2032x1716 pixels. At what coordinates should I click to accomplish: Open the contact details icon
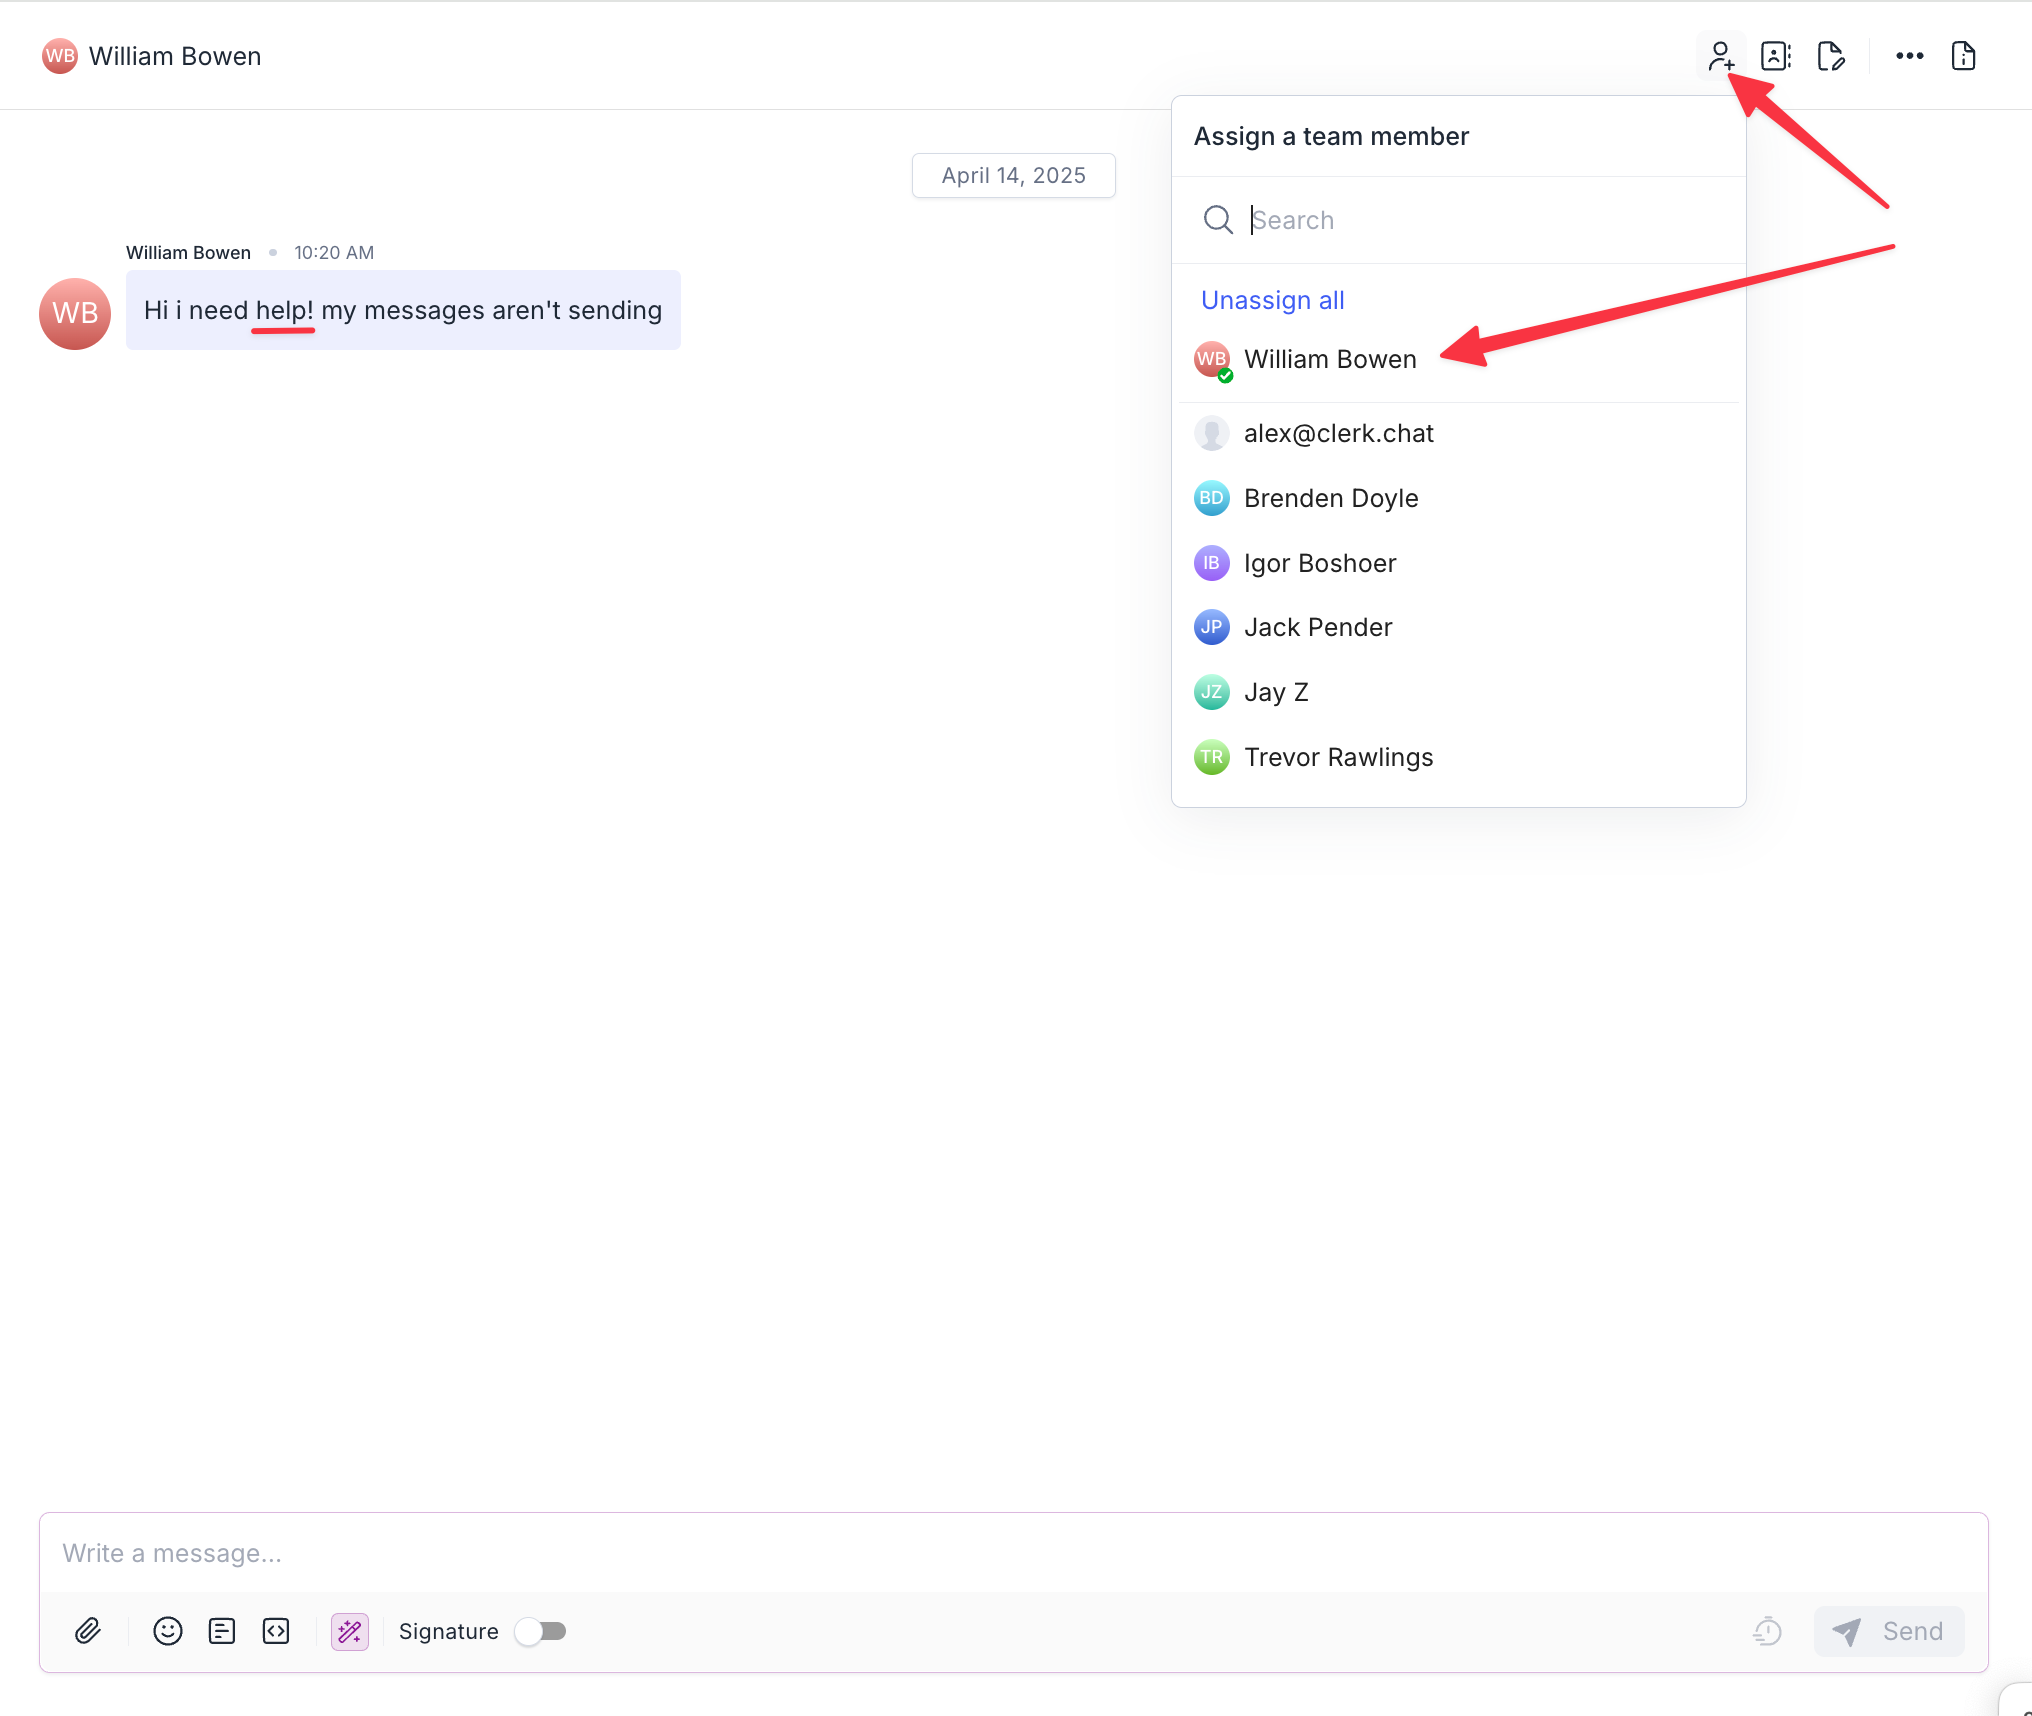(x=1776, y=56)
